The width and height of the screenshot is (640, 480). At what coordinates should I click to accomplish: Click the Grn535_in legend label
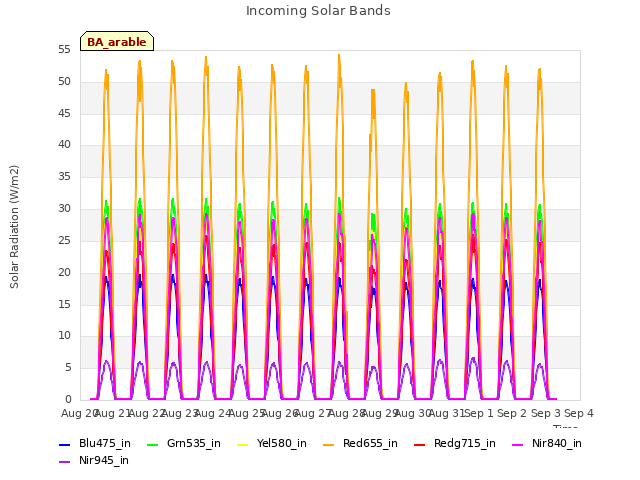(194, 443)
